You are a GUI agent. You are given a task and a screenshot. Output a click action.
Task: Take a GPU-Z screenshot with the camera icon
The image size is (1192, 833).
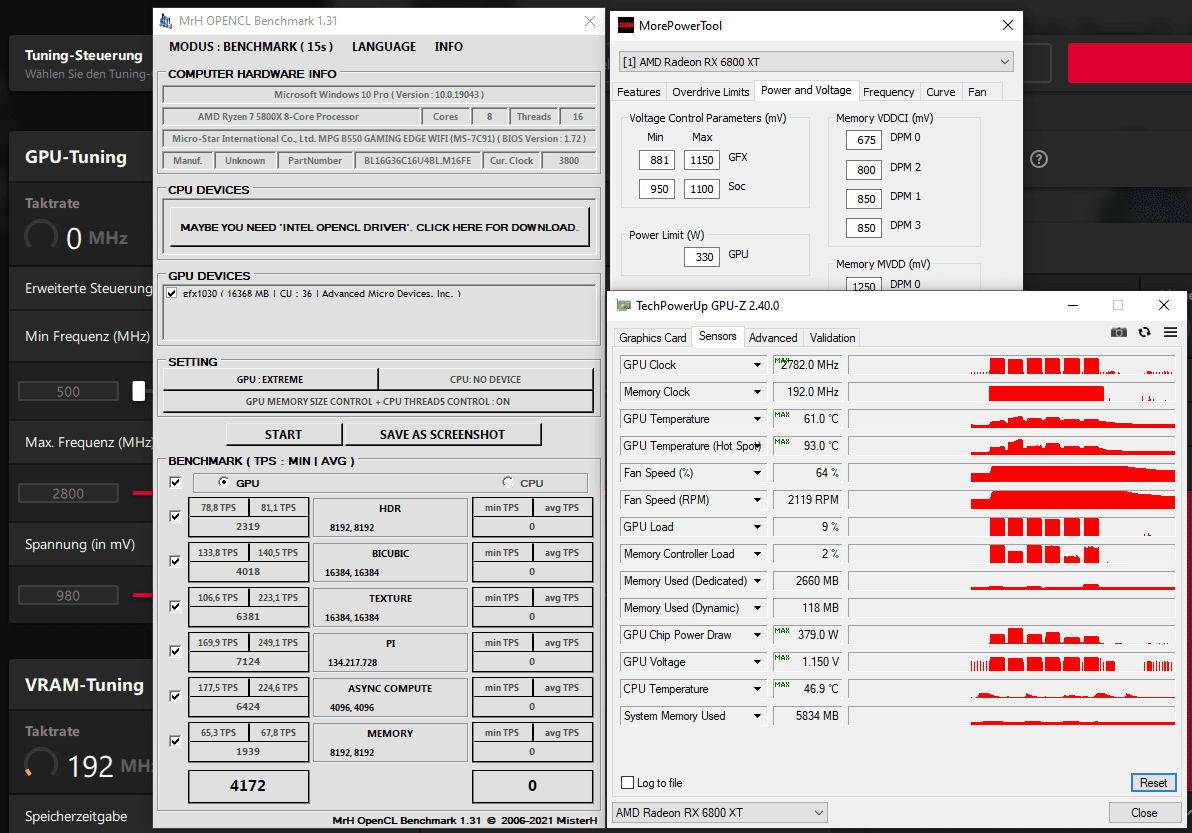tap(1118, 332)
